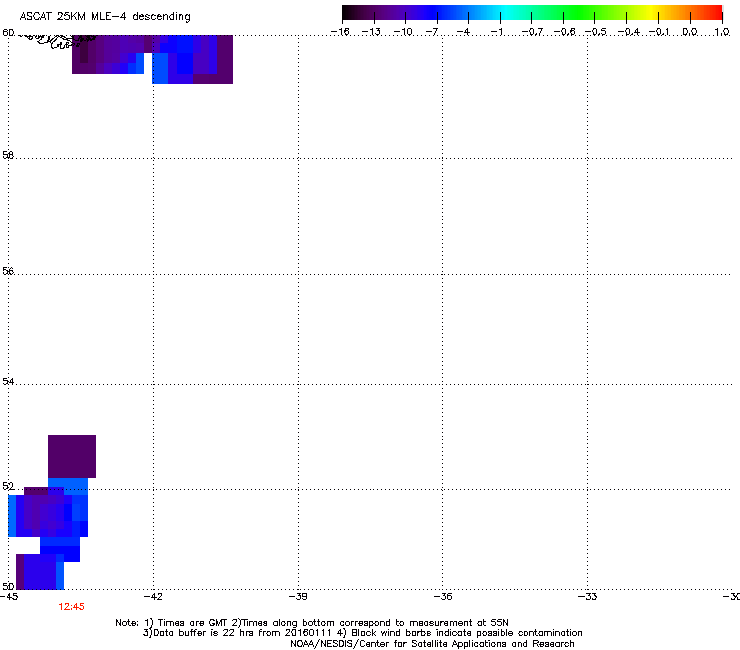Click the red 12:45 time stamp
Viewport: 740px width, 650px height.
coord(71,607)
